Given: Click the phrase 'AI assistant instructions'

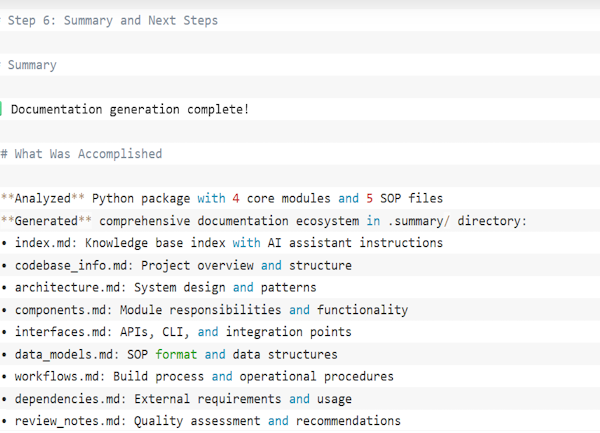Looking at the screenshot, I should 355,243.
